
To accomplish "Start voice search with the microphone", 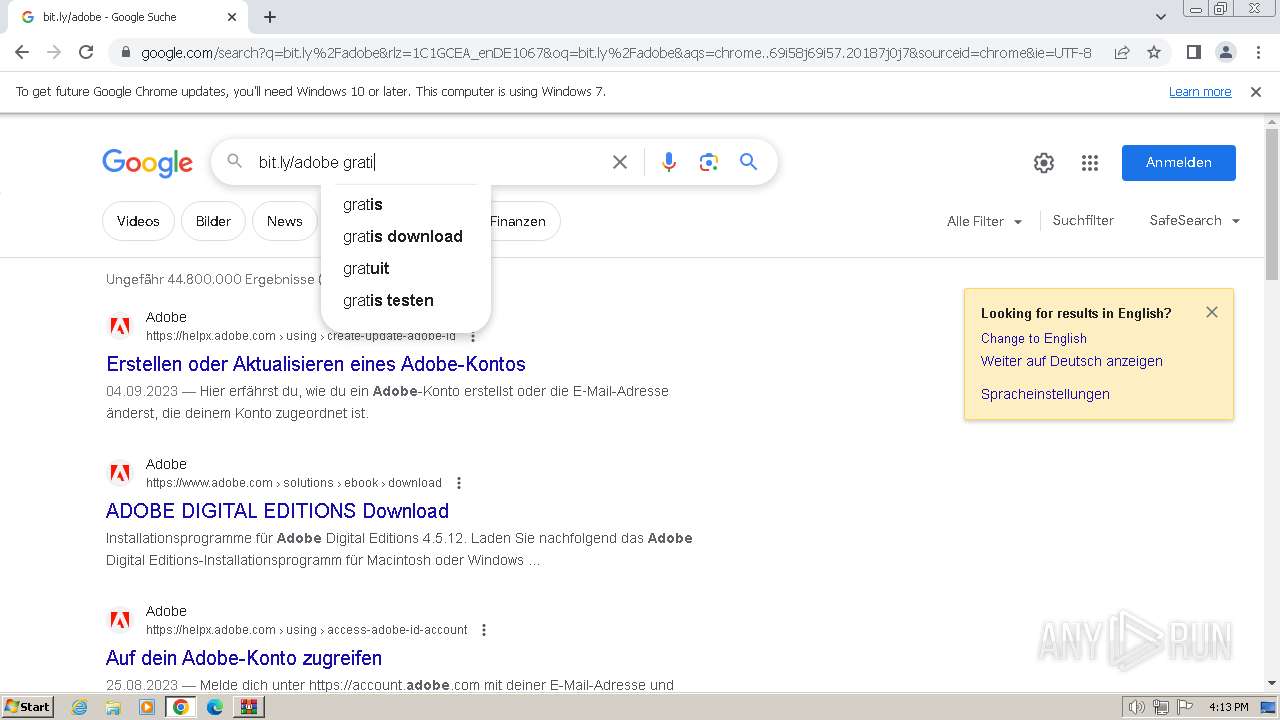I will [669, 162].
